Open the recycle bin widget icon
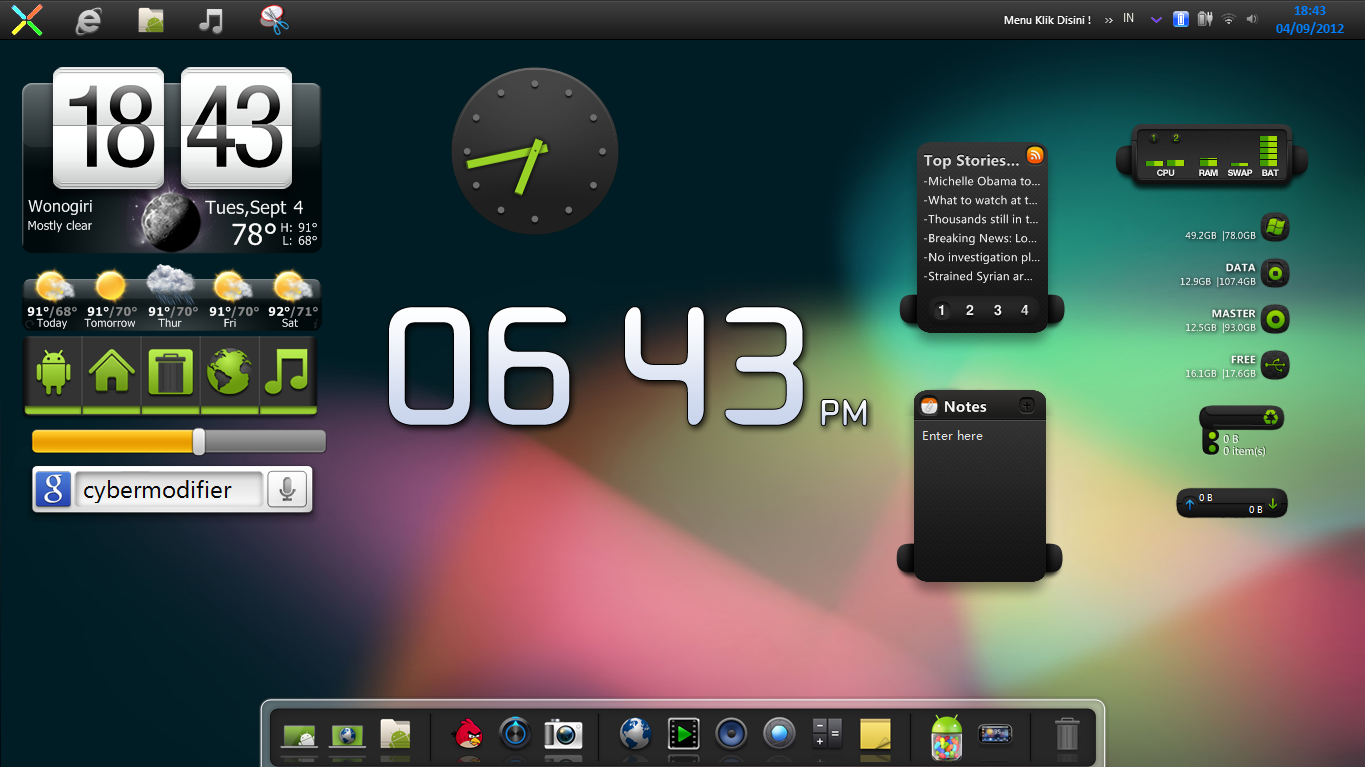Viewport: 1365px width, 767px height. click(x=1271, y=418)
